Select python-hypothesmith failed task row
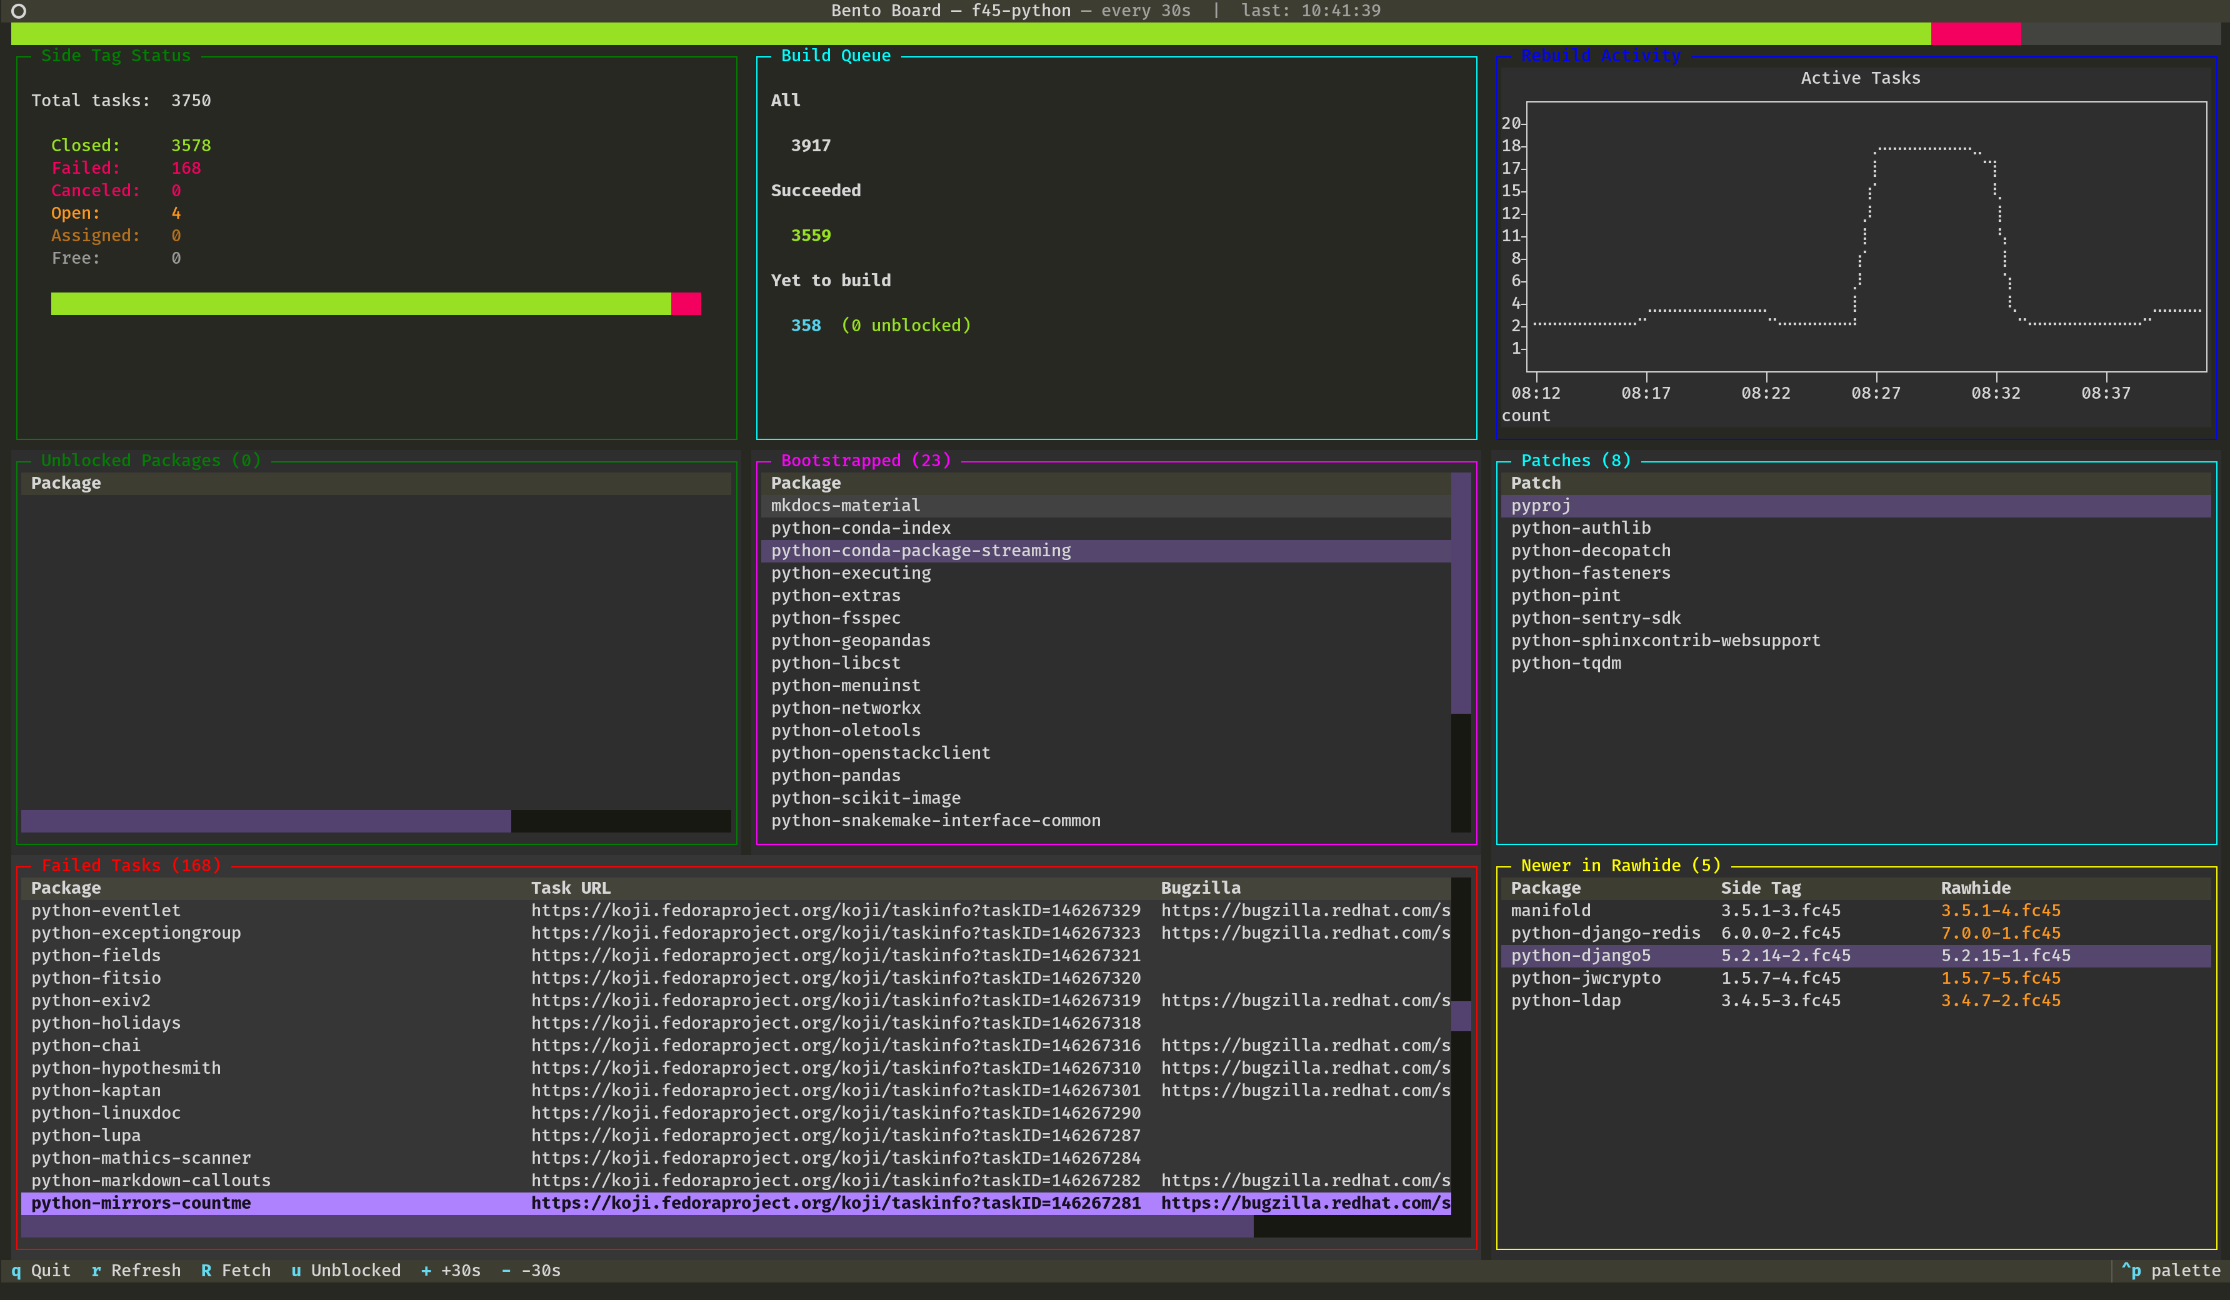Image resolution: width=2230 pixels, height=1300 pixels. tap(736, 1068)
